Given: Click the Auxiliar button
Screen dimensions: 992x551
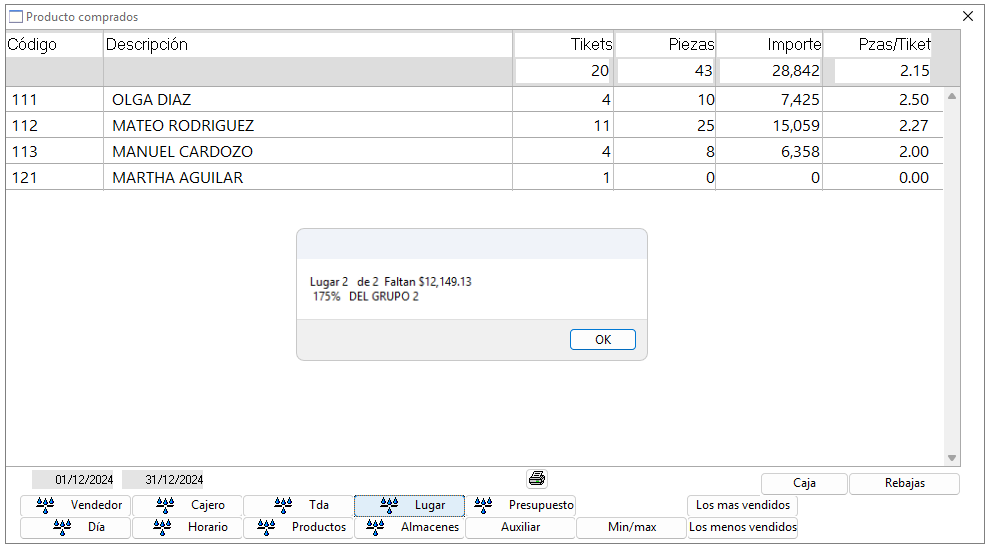Looking at the screenshot, I should (520, 528).
